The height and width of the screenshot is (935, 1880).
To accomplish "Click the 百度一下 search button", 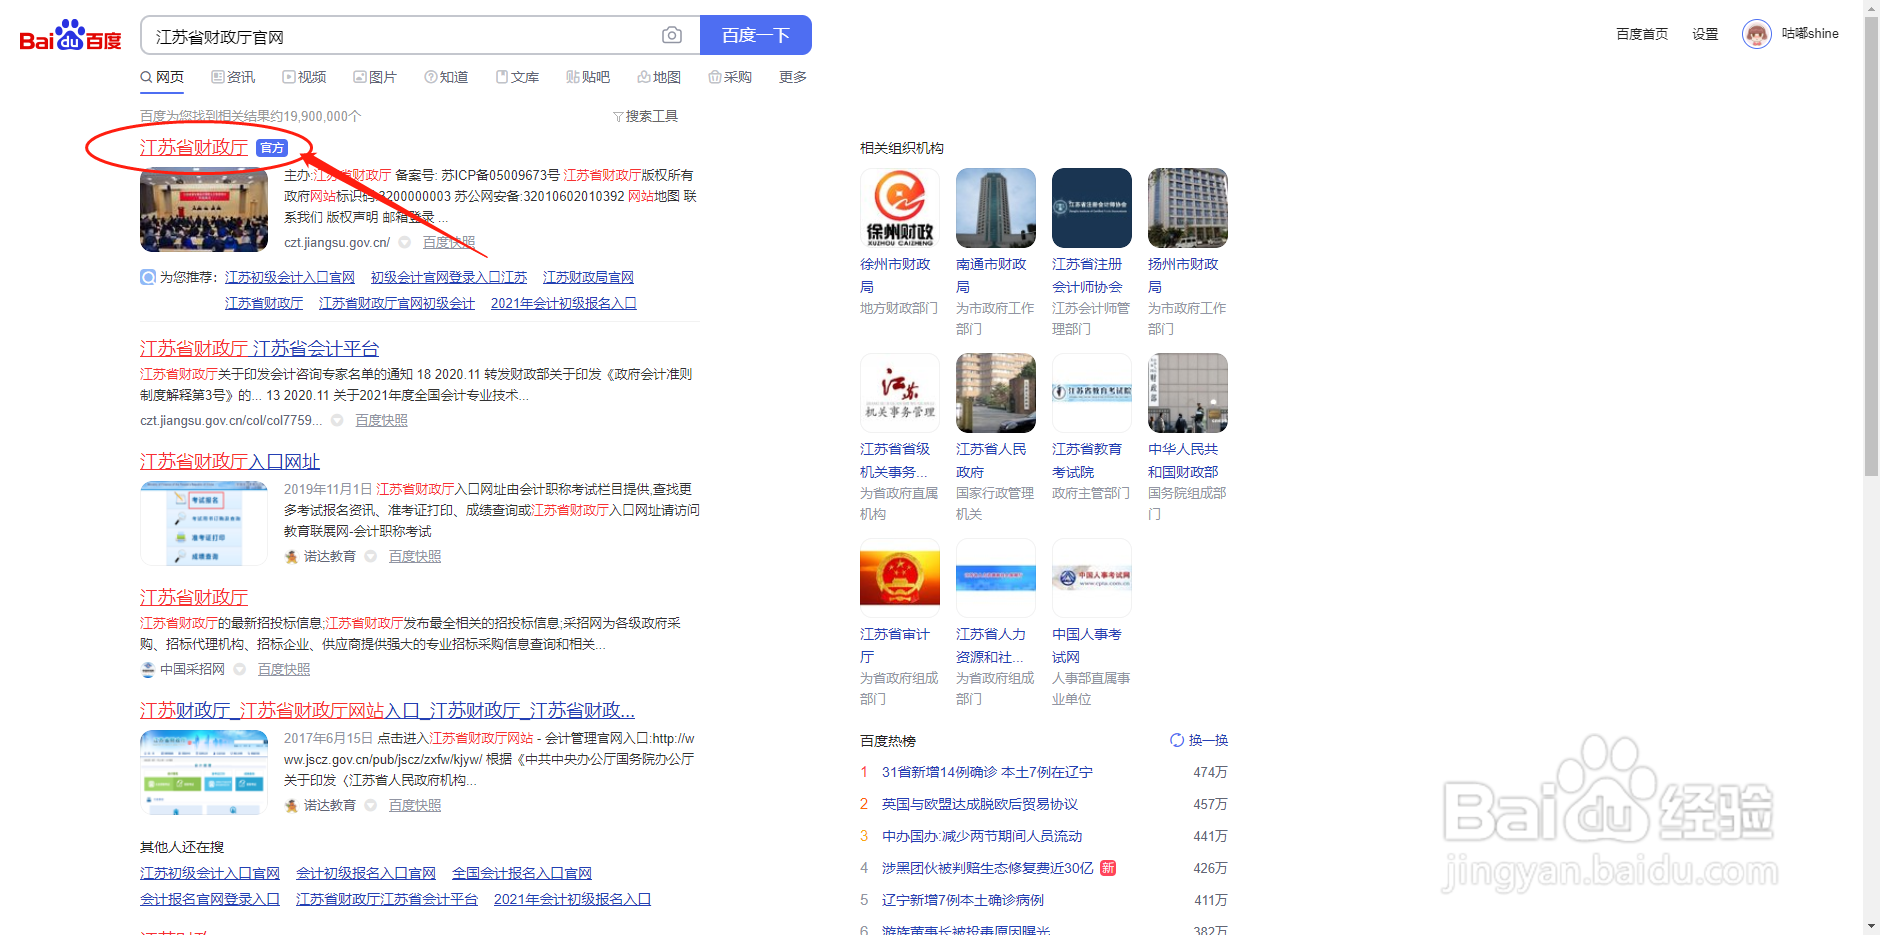I will [755, 36].
